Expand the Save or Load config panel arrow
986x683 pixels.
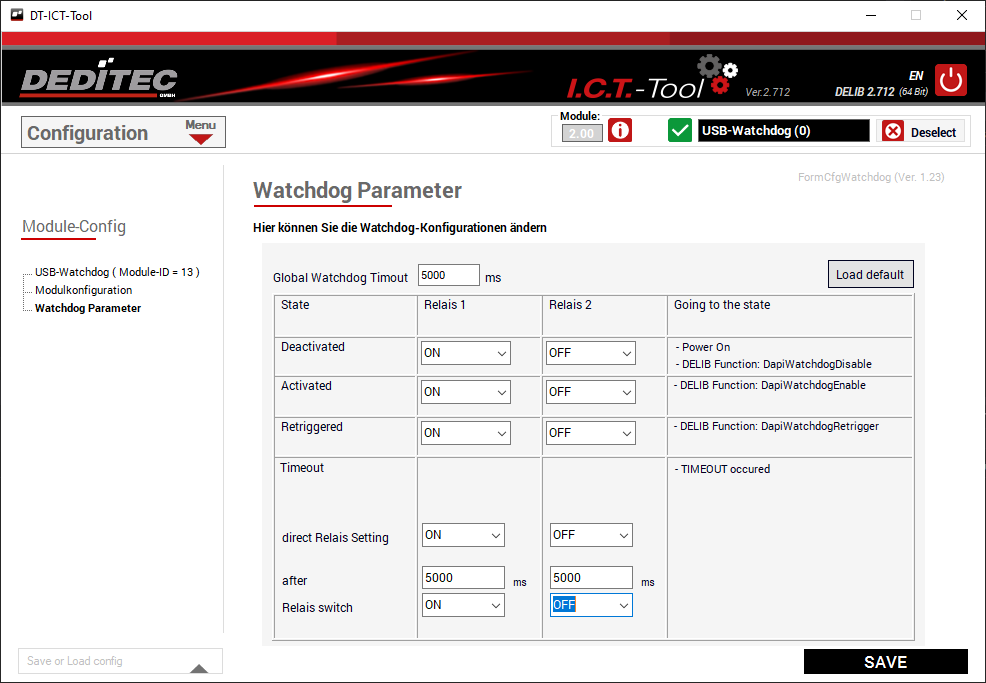pyautogui.click(x=199, y=668)
